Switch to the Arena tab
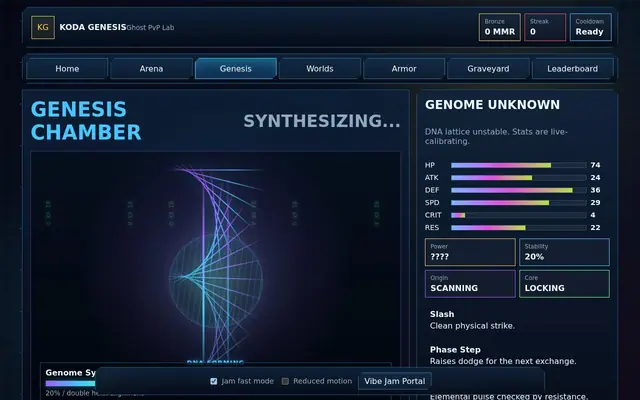 (x=151, y=69)
